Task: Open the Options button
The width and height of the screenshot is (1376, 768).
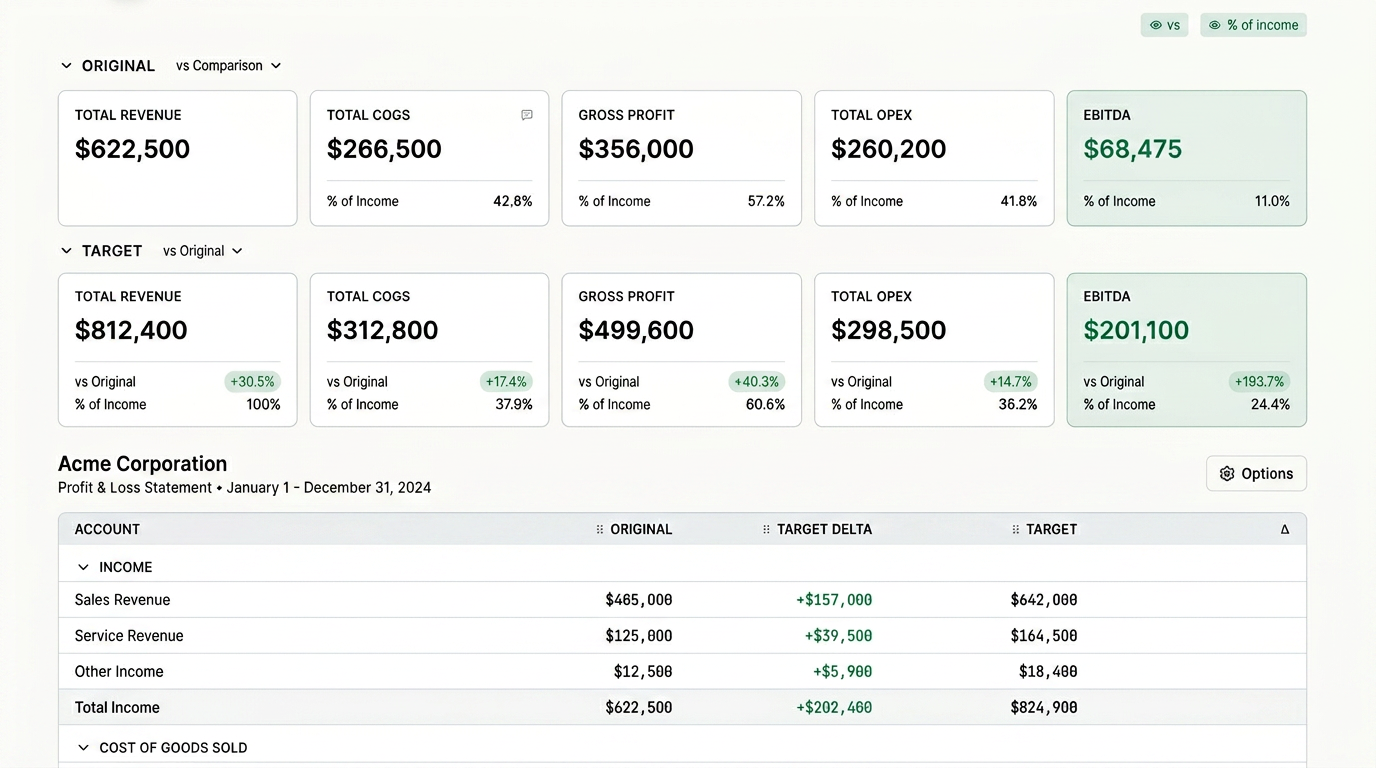Action: [x=1256, y=474]
